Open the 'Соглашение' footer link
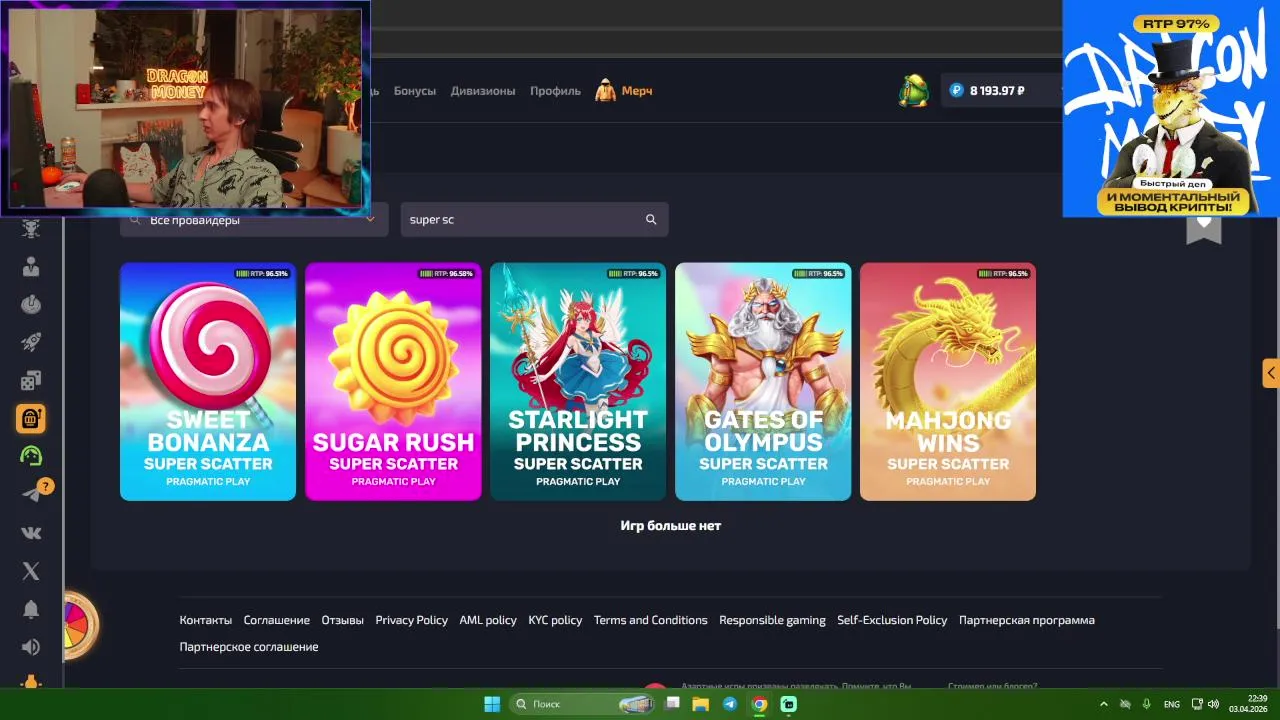Viewport: 1280px width, 720px height. [277, 620]
